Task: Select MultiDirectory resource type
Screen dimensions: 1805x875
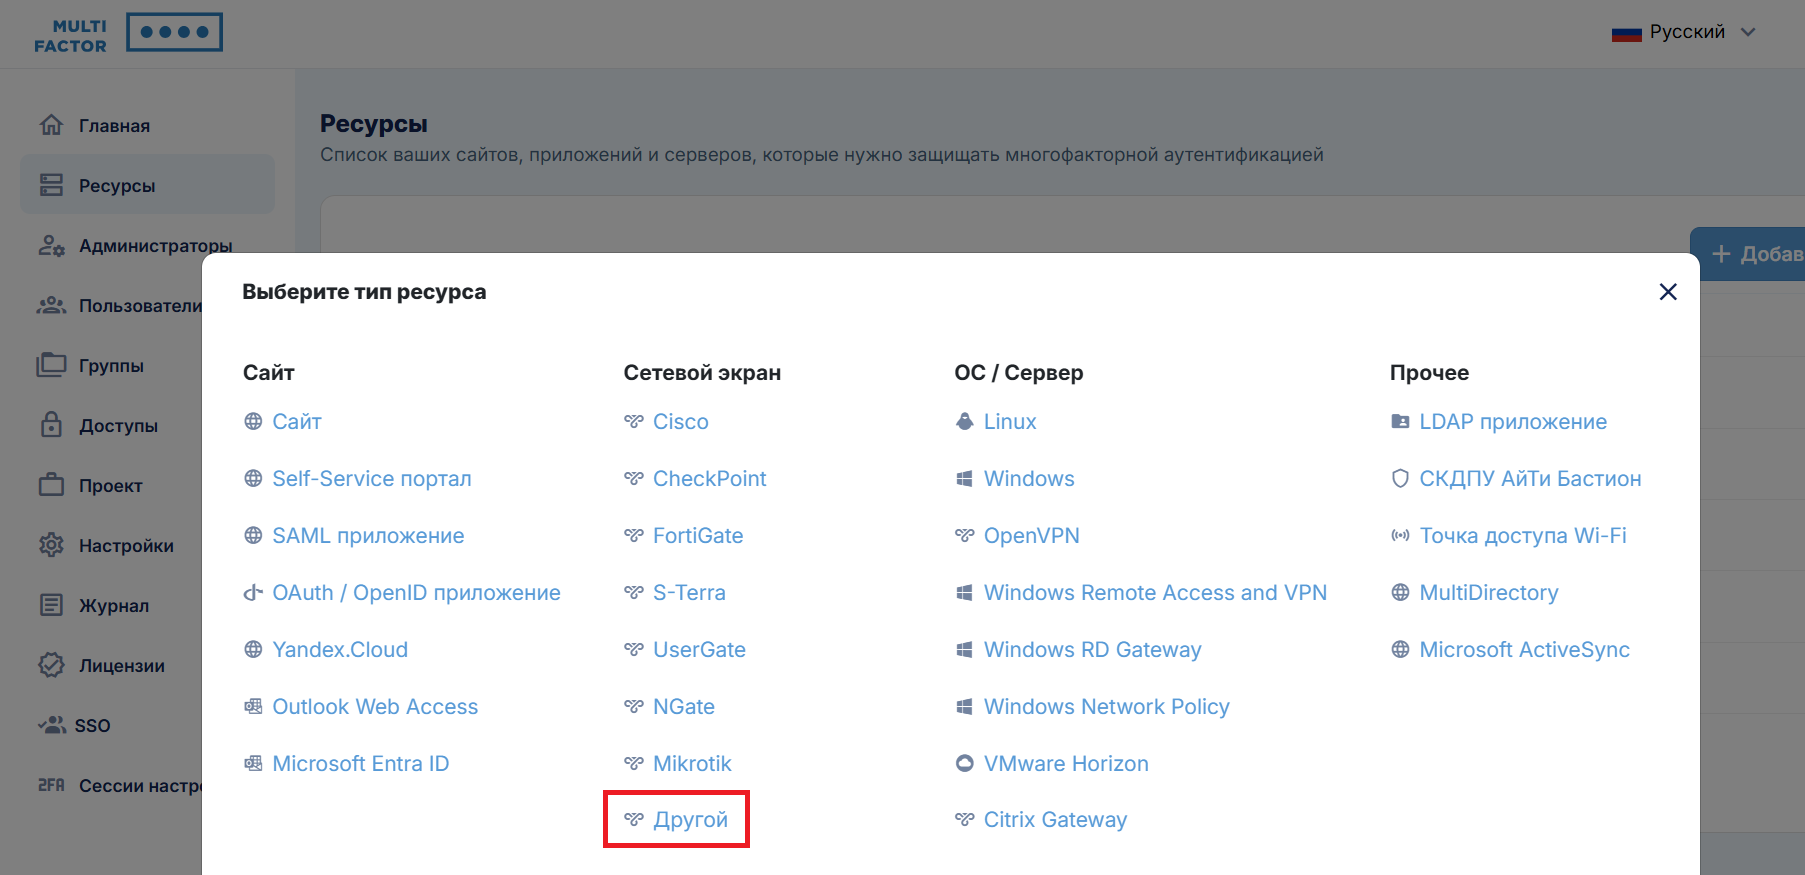Action: click(x=1488, y=593)
